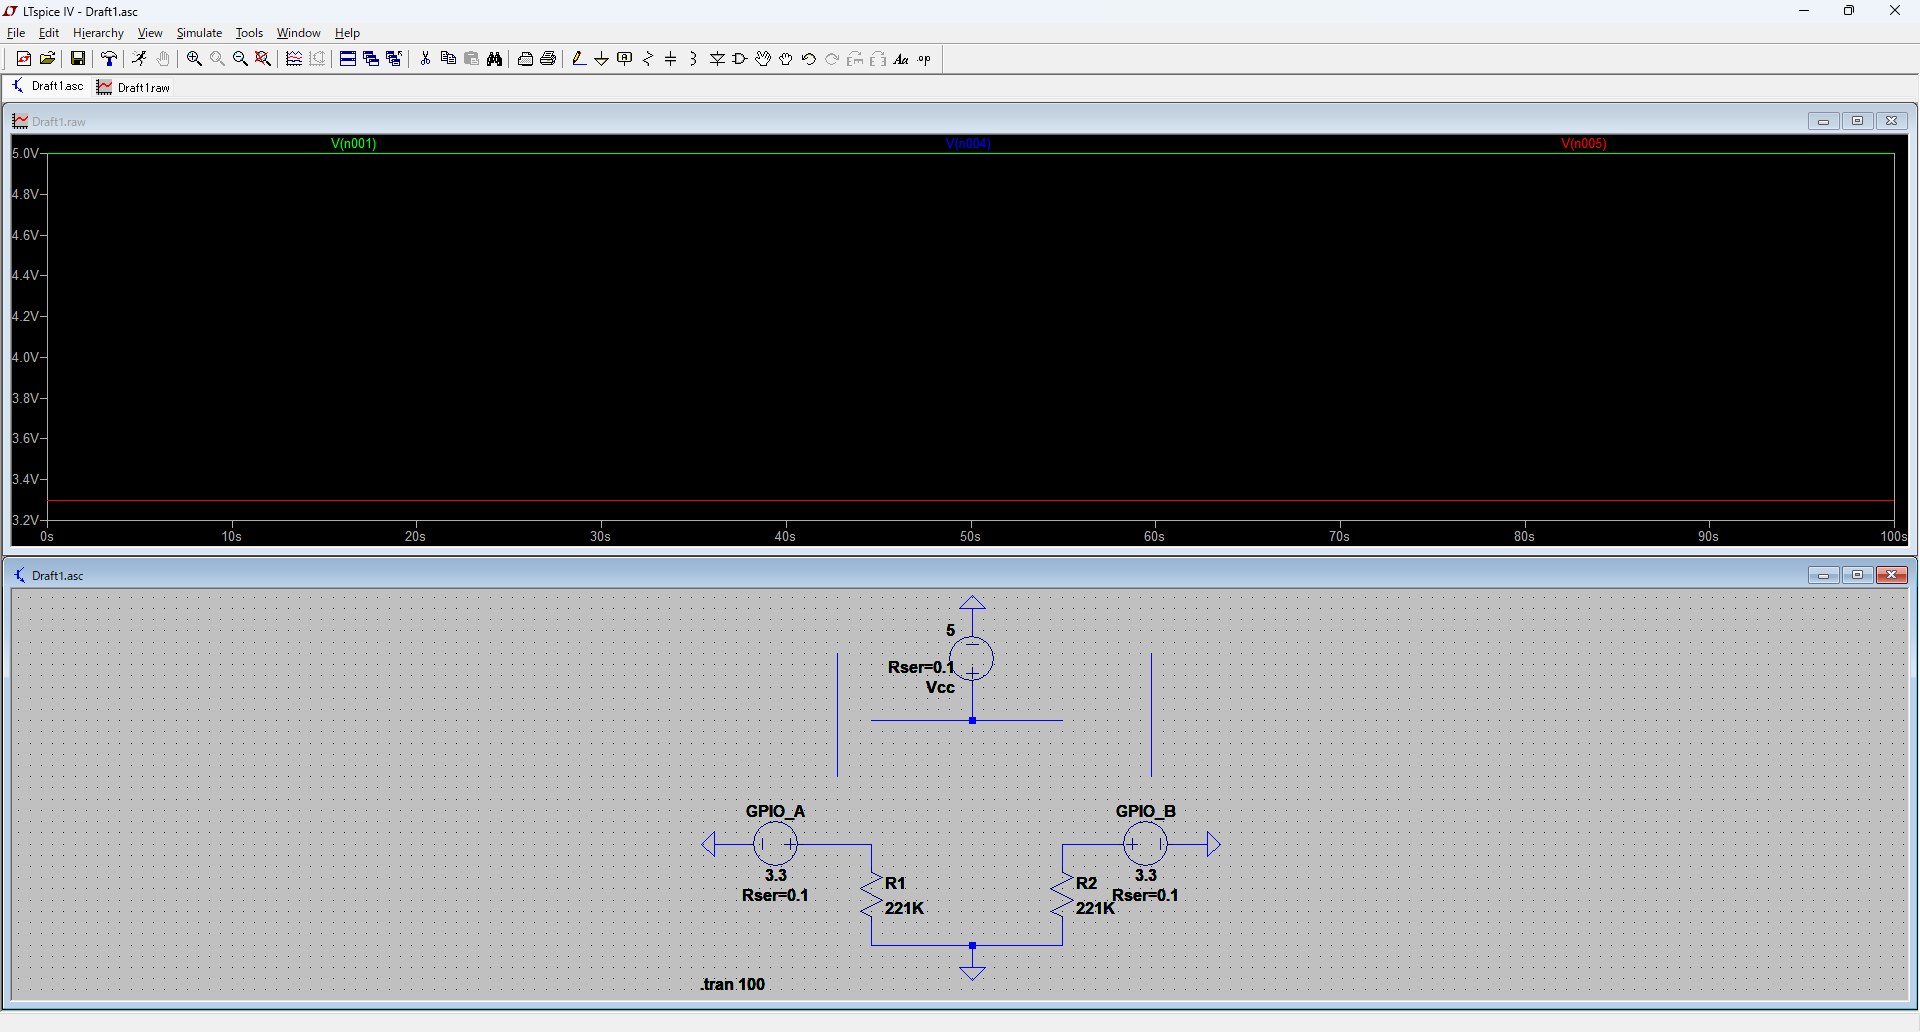1920x1032 pixels.
Task: Open the Simulate menu
Action: (x=199, y=33)
